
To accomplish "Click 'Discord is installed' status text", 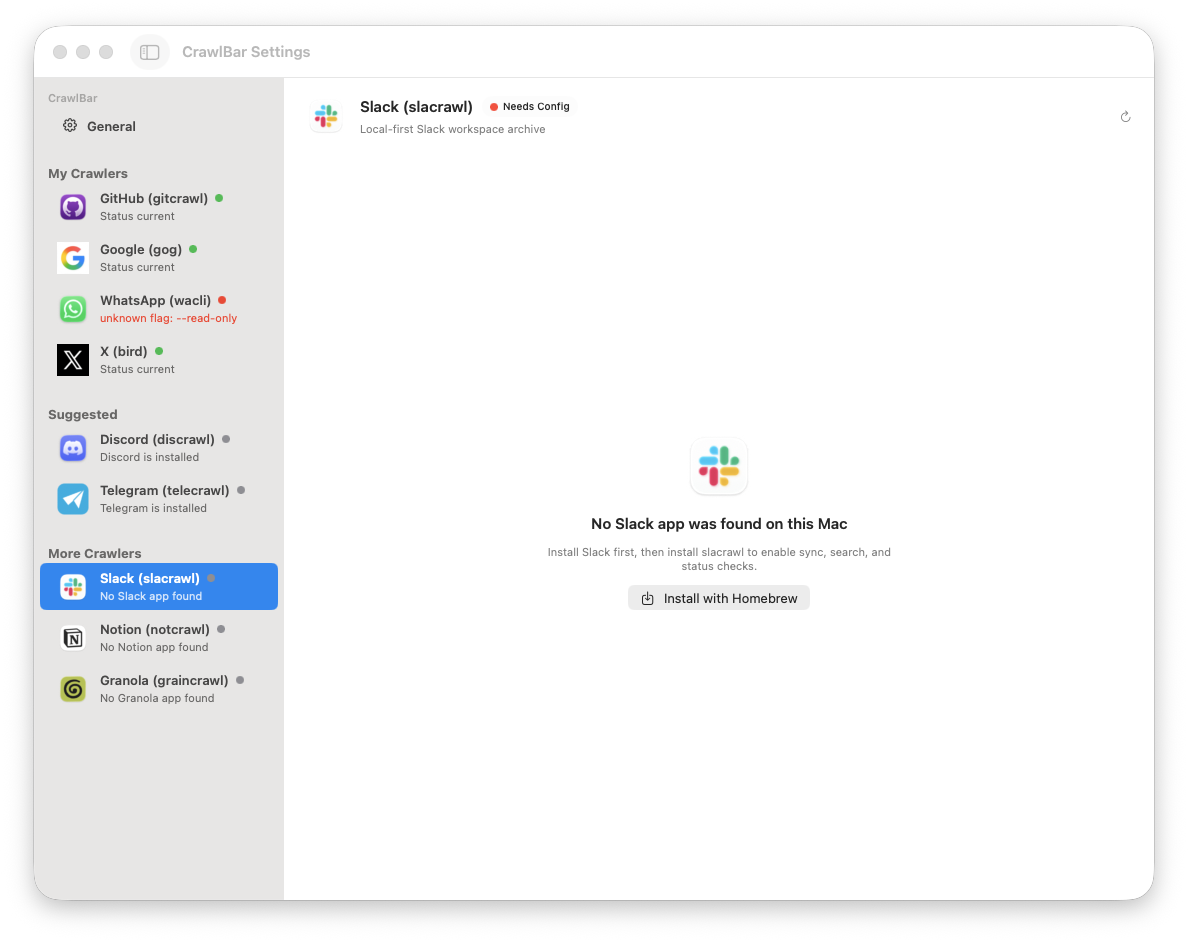I will click(x=149, y=457).
